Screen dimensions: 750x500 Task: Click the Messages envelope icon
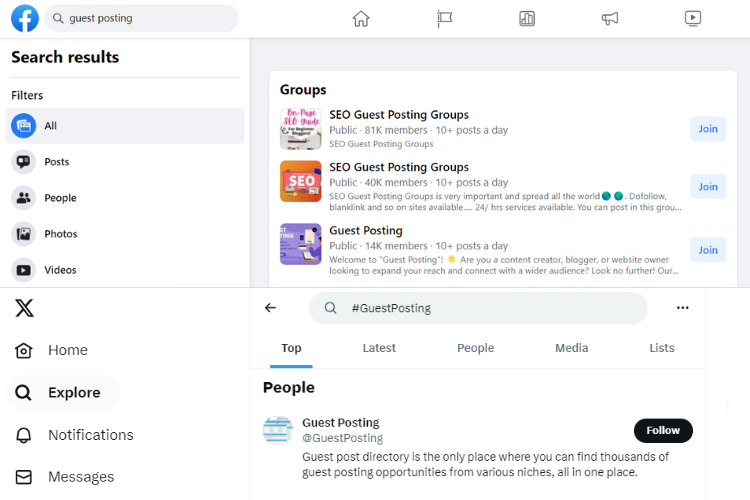point(23,477)
